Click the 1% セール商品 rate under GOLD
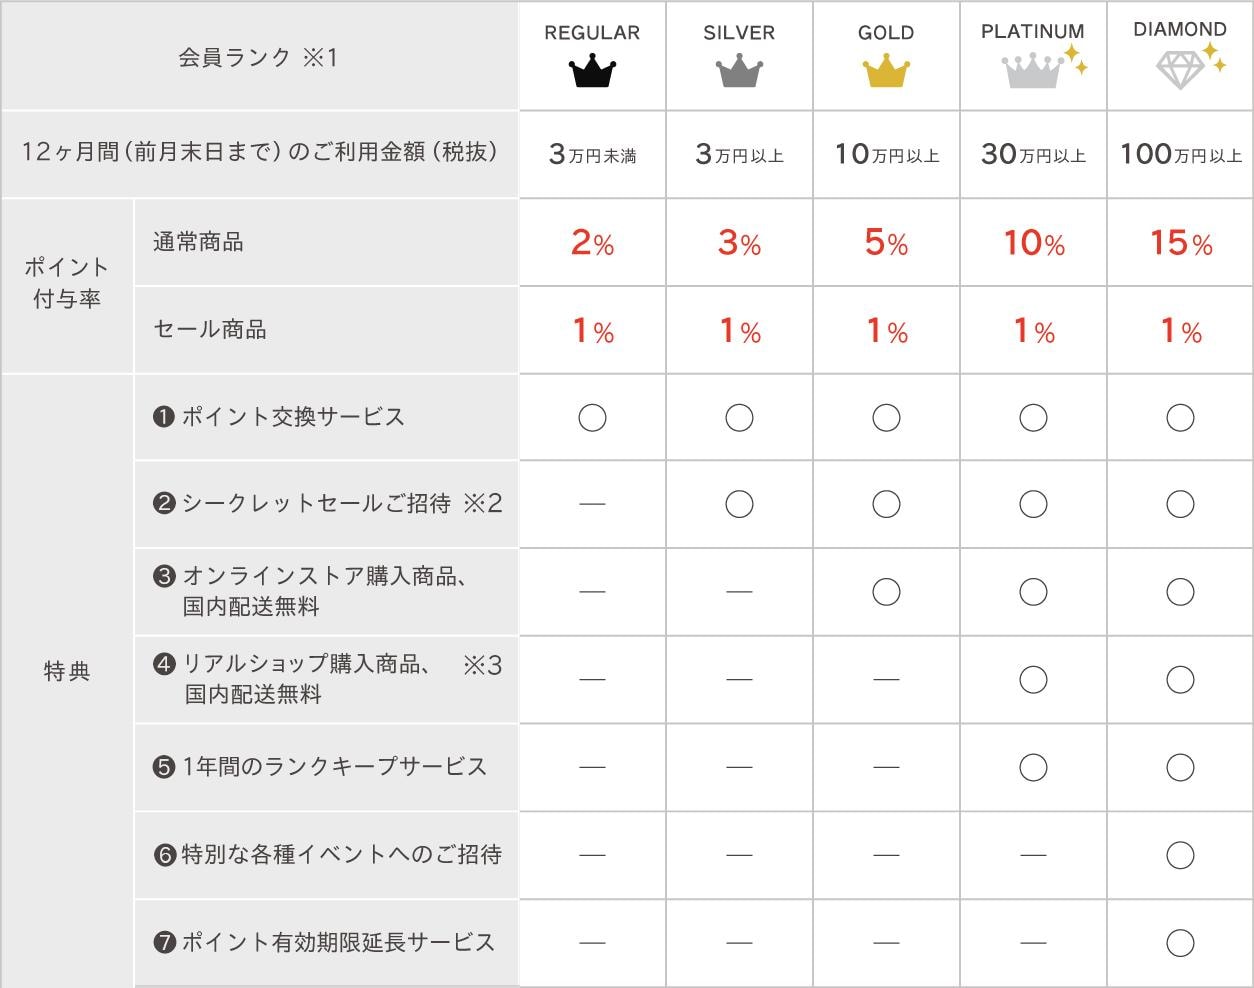This screenshot has width=1254, height=988. (x=886, y=331)
